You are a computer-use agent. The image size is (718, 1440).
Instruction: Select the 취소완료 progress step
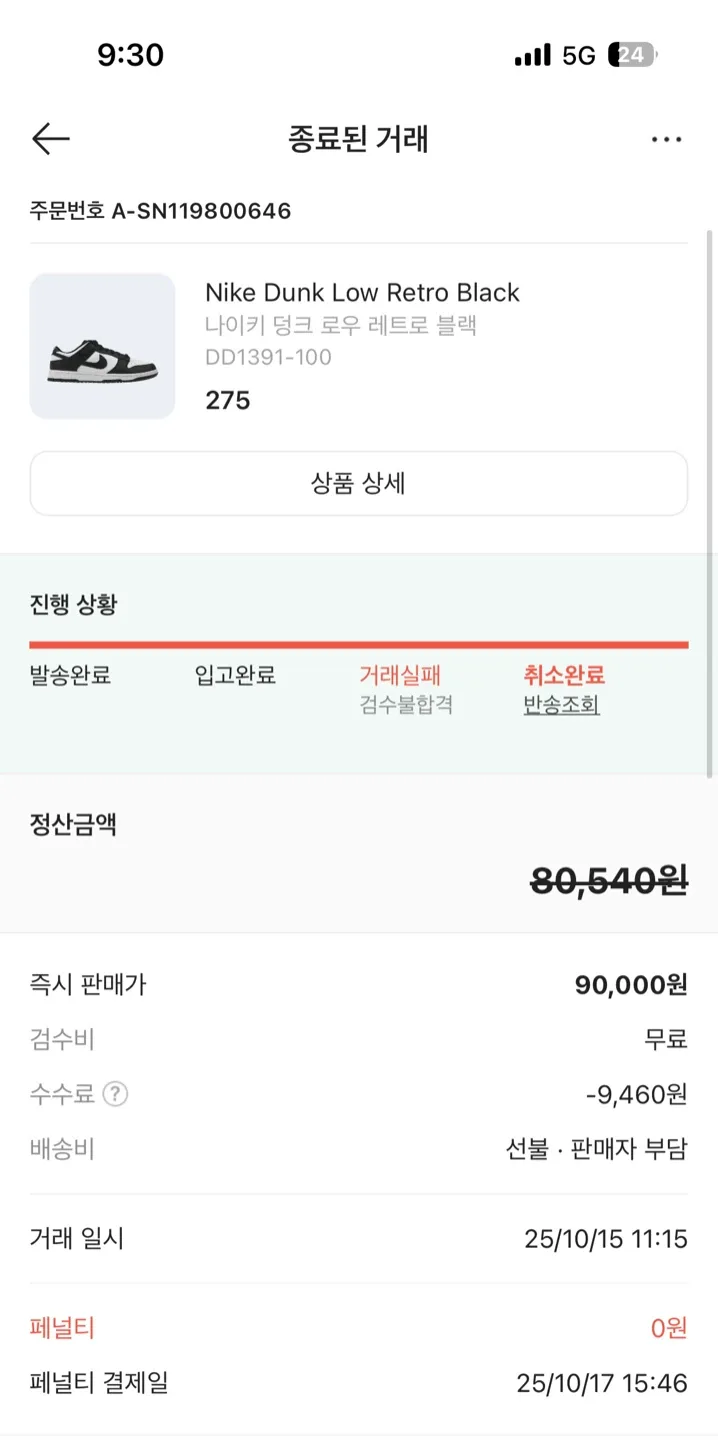pyautogui.click(x=564, y=676)
